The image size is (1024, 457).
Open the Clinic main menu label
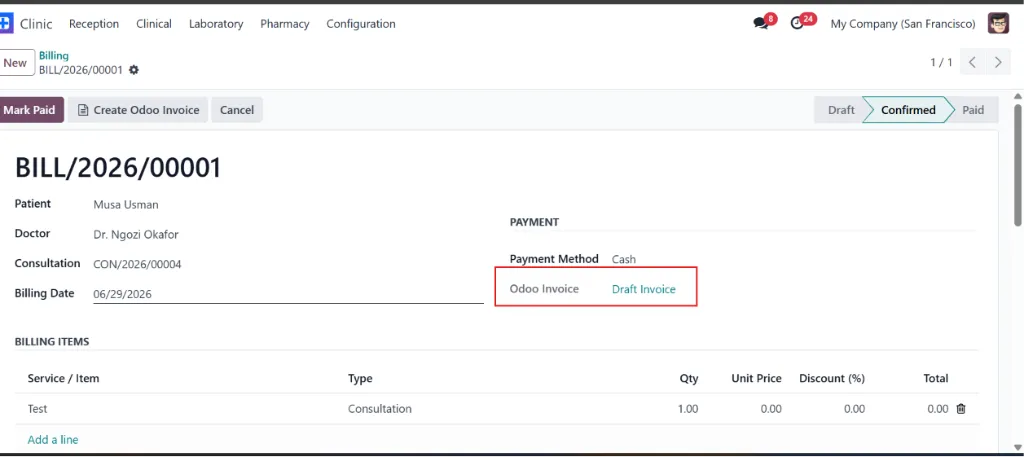point(36,24)
